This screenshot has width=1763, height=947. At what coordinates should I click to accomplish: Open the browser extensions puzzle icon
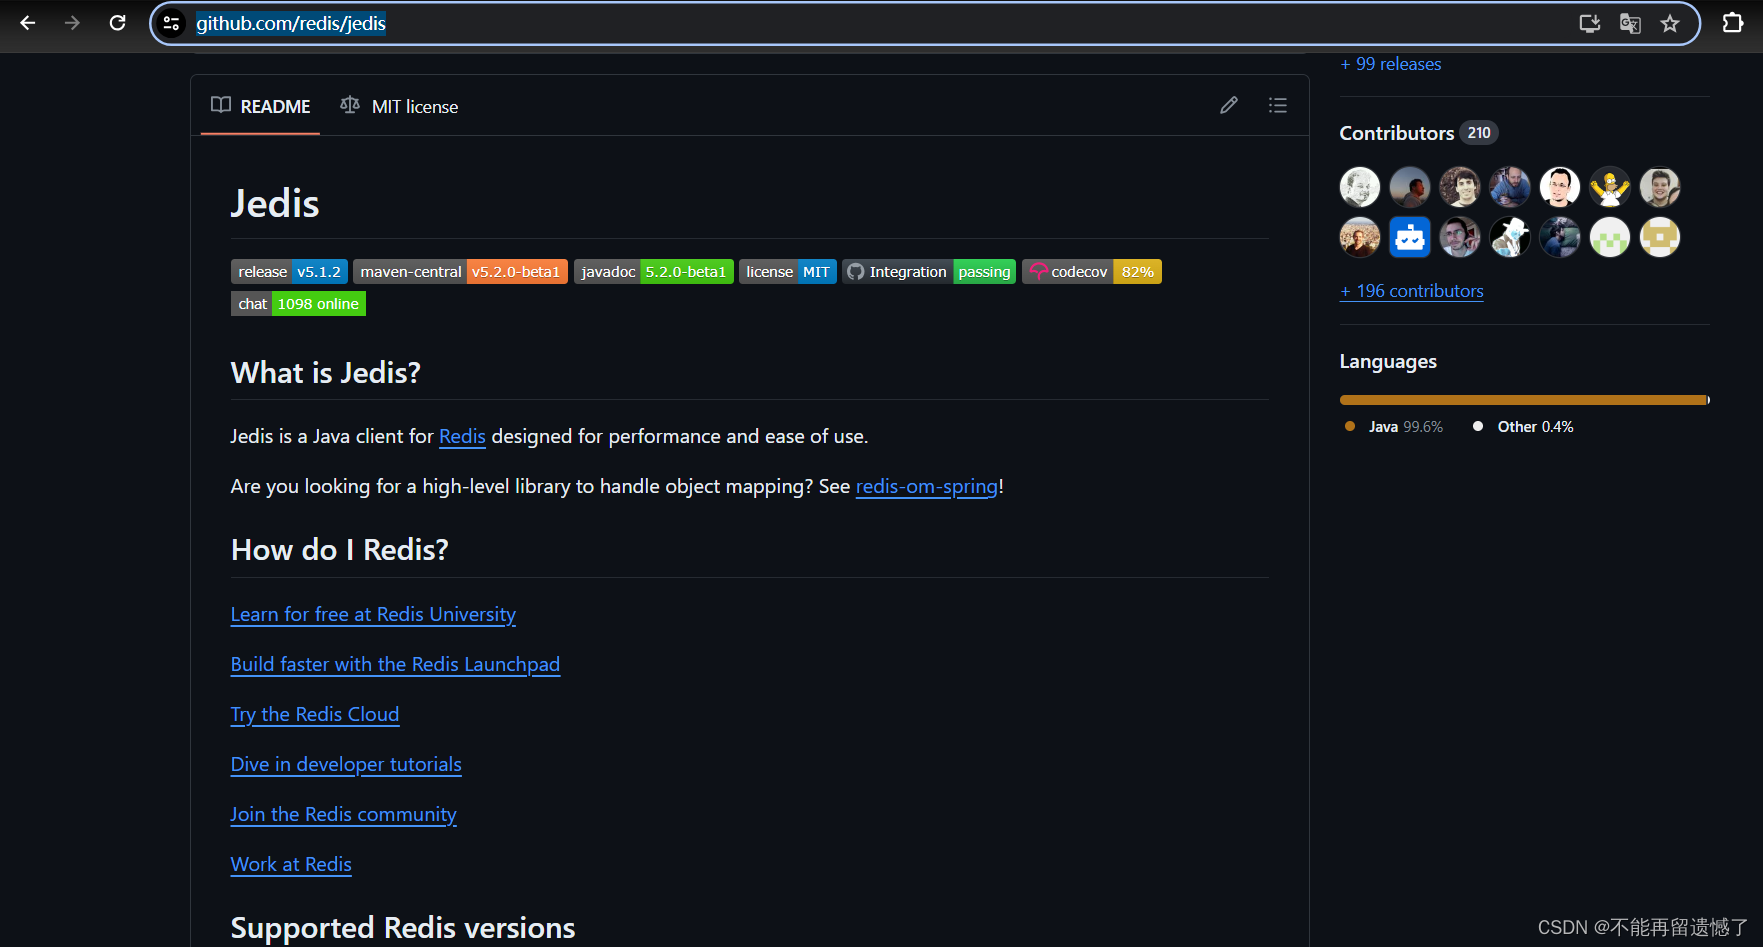click(1733, 23)
